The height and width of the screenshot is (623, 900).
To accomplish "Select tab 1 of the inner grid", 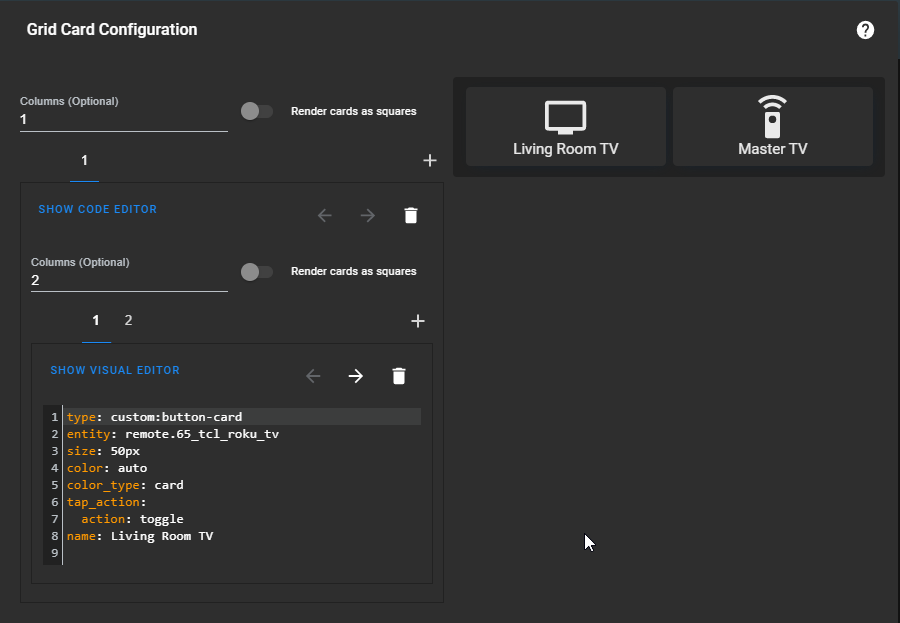I will click(96, 320).
